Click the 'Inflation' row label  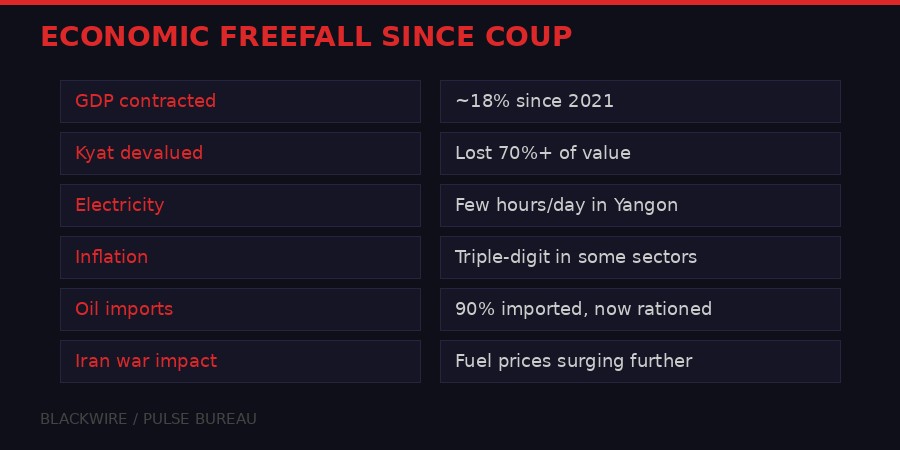pos(240,257)
